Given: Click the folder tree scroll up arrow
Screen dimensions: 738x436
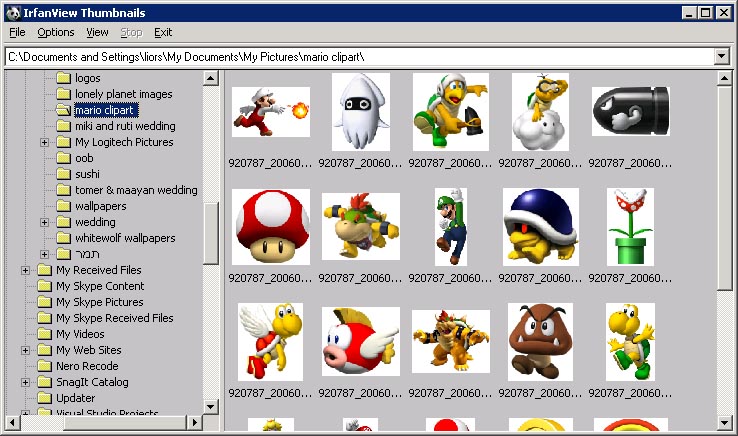Looking at the screenshot, I should pyautogui.click(x=211, y=78).
